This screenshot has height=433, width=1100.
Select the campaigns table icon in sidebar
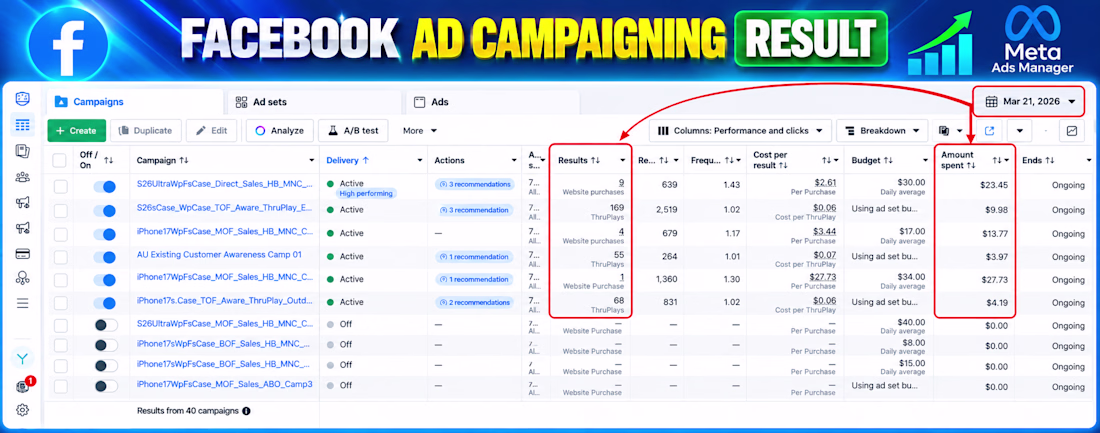point(22,125)
